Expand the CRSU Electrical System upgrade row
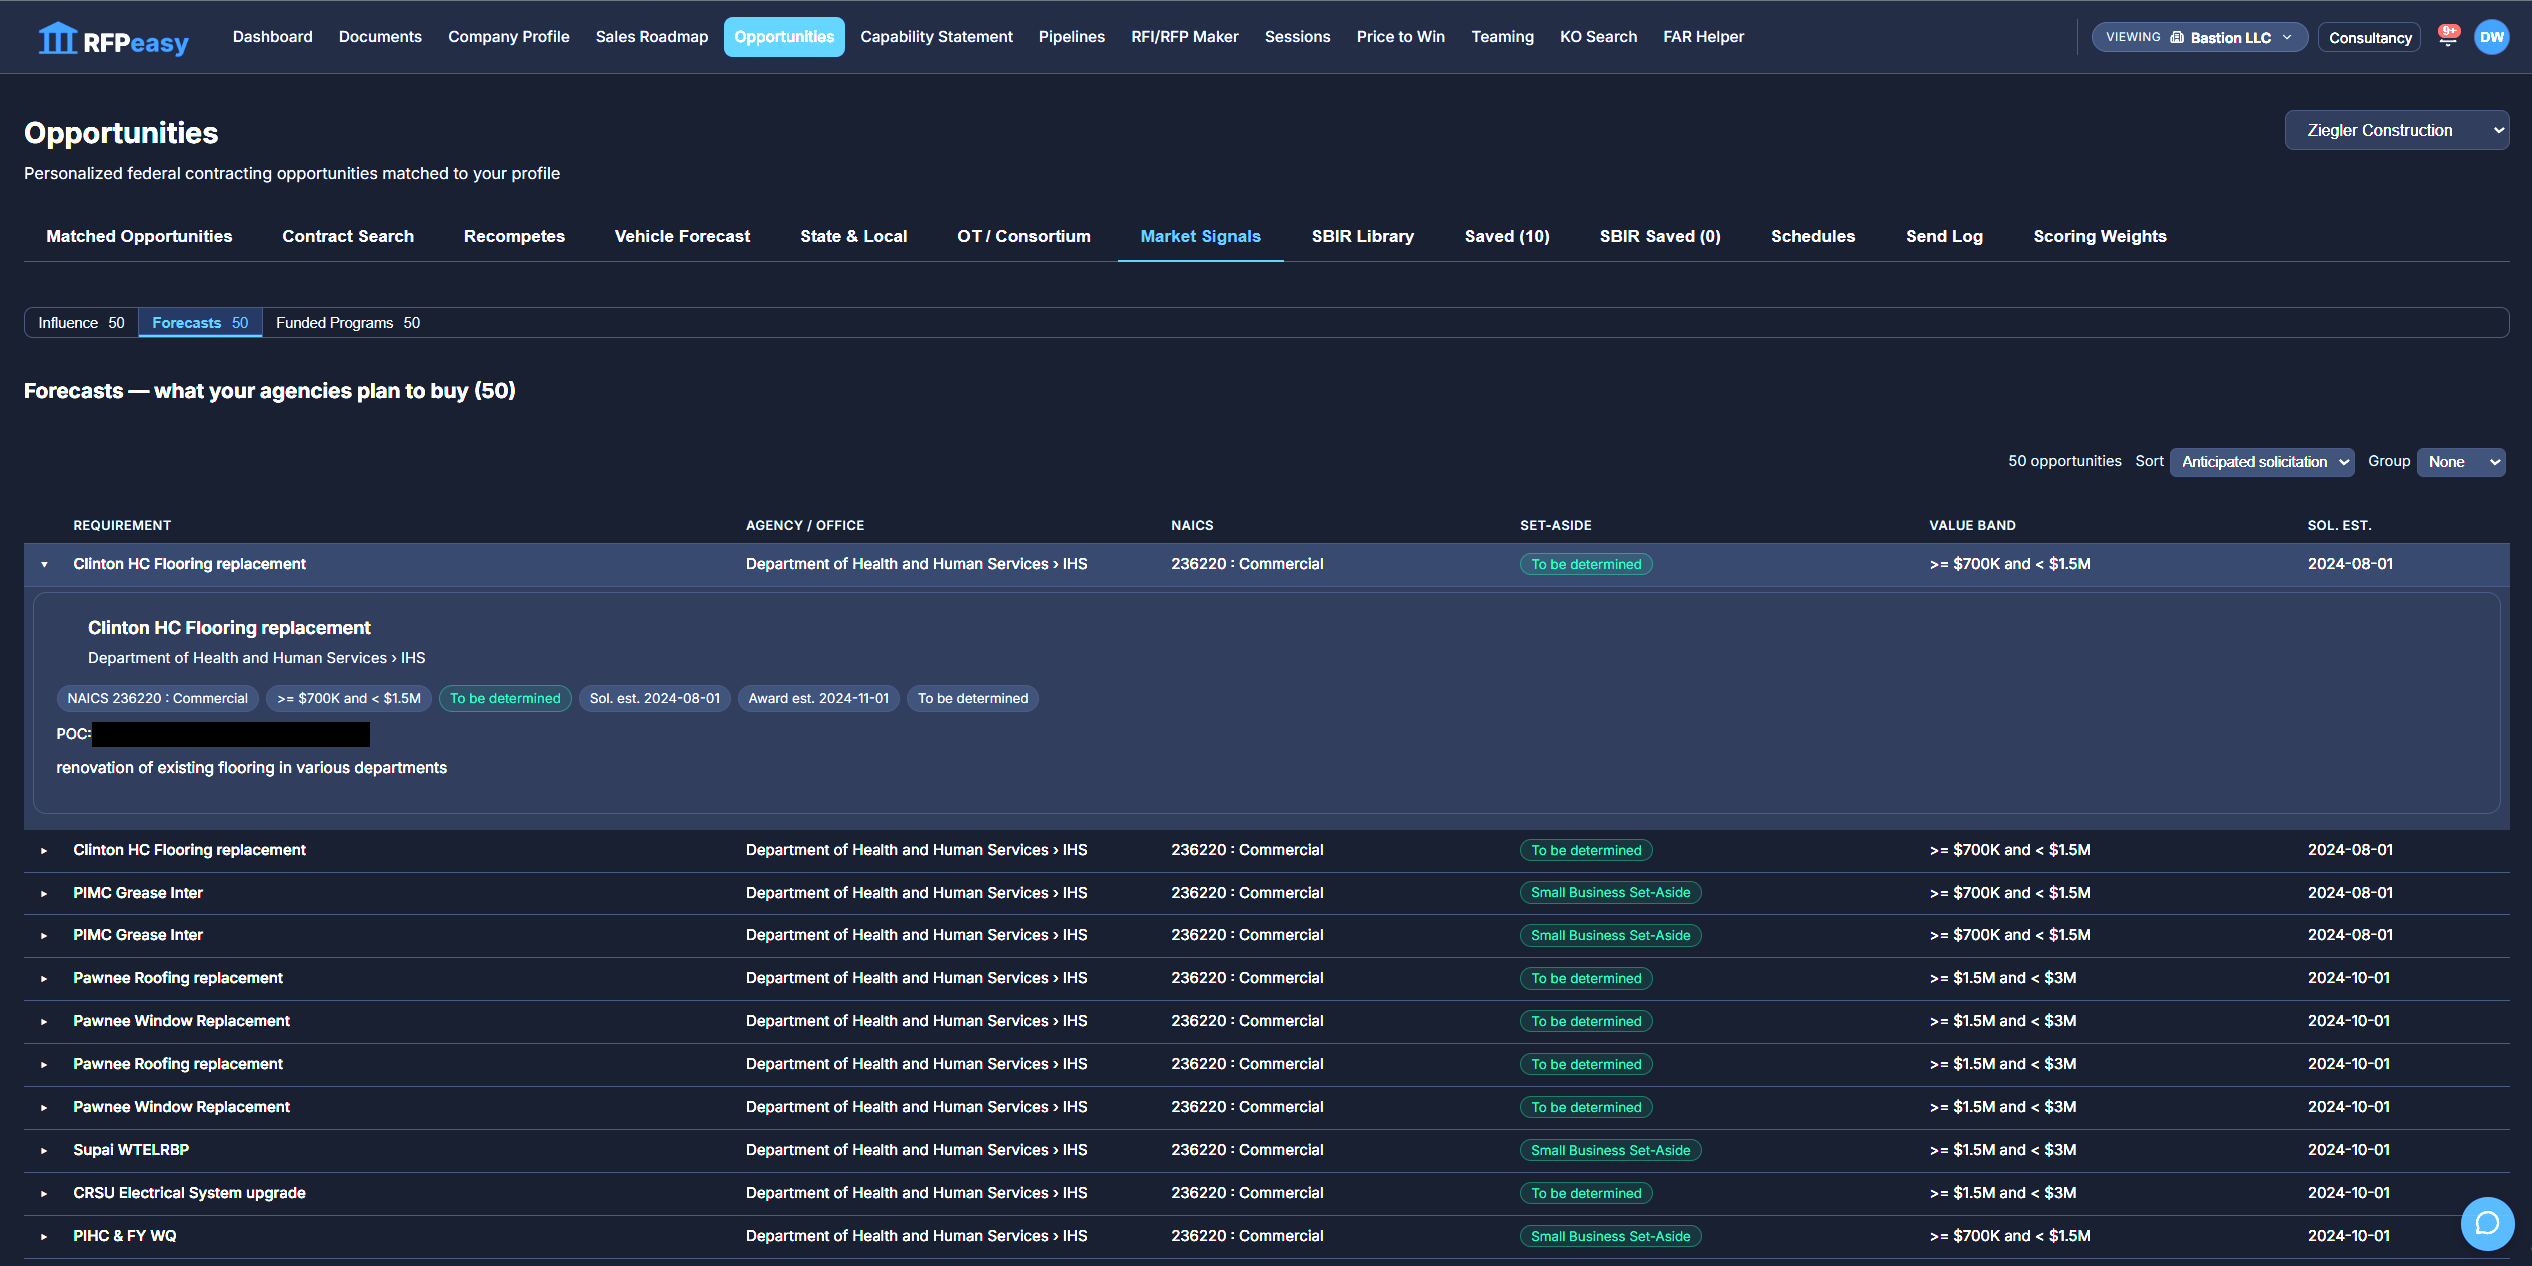Viewport: 2532px width, 1266px height. pos(44,1194)
